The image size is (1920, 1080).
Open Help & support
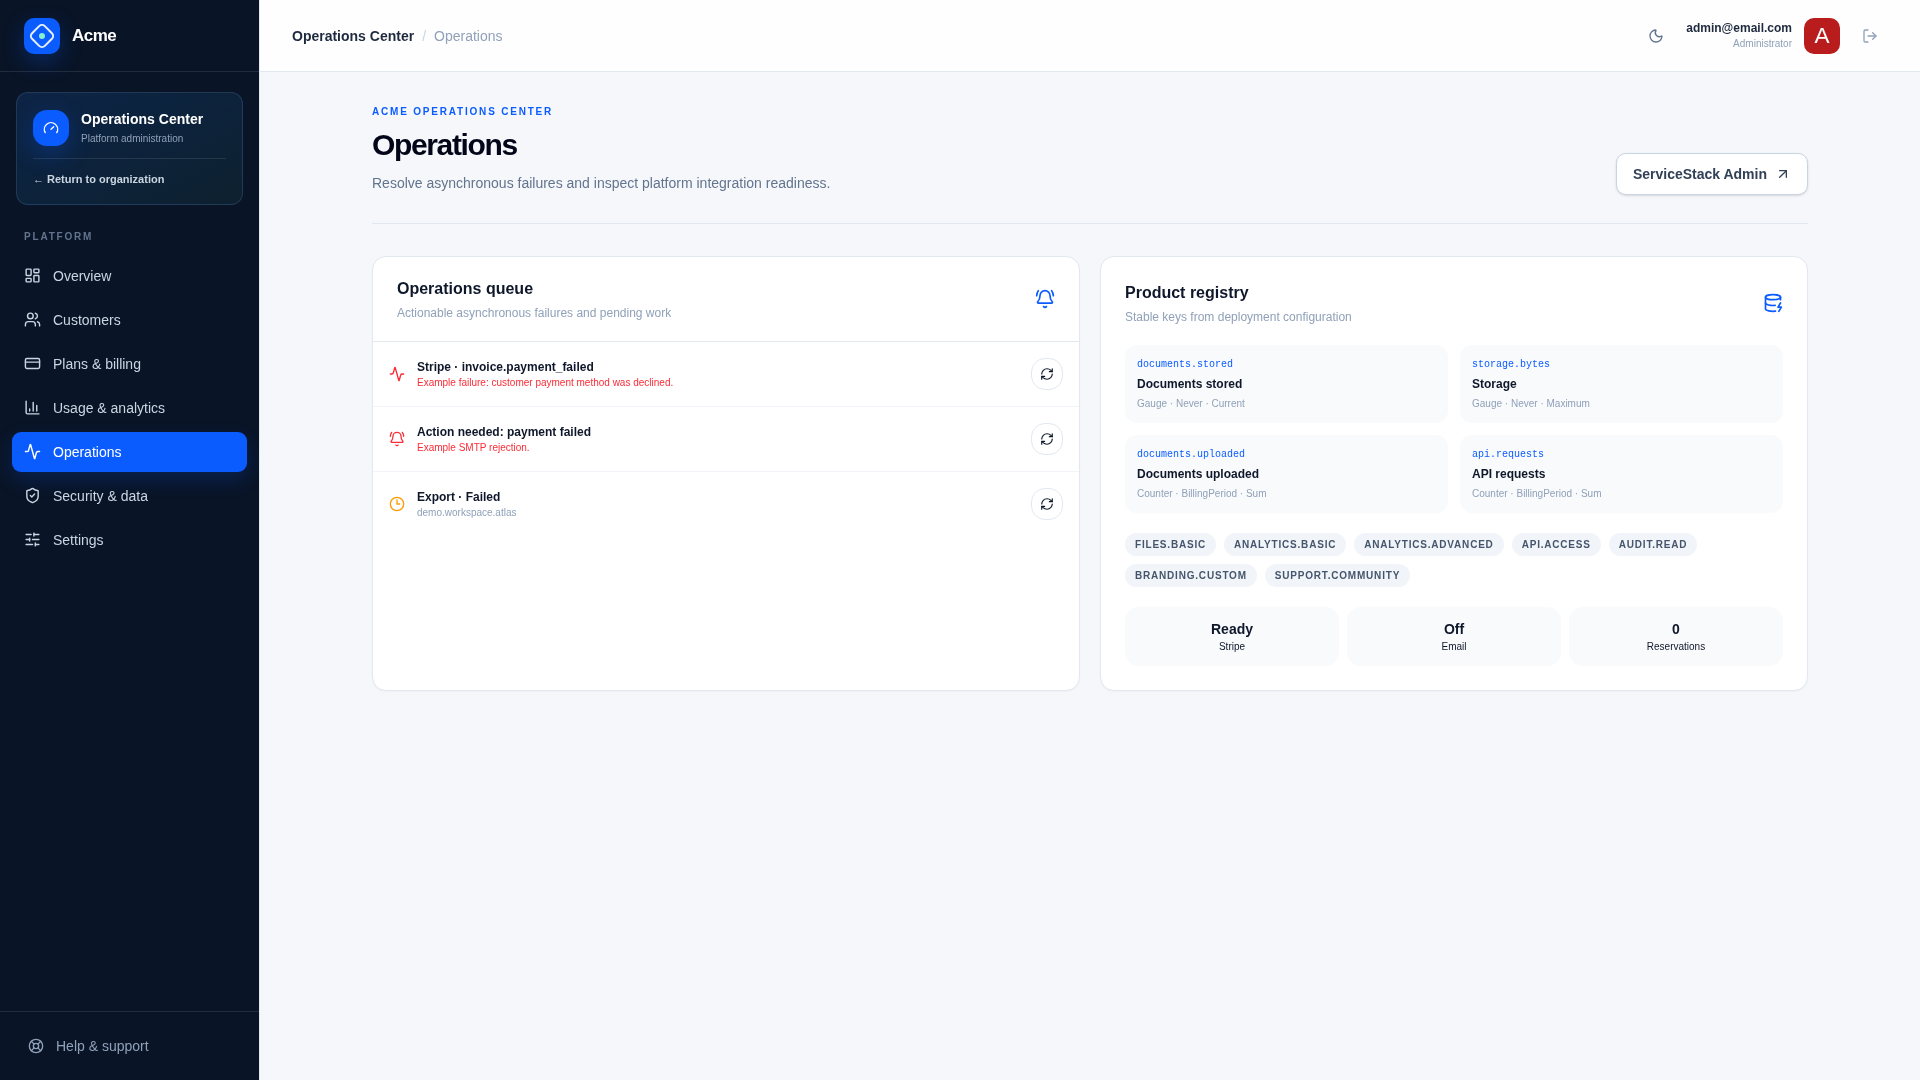[x=129, y=1046]
